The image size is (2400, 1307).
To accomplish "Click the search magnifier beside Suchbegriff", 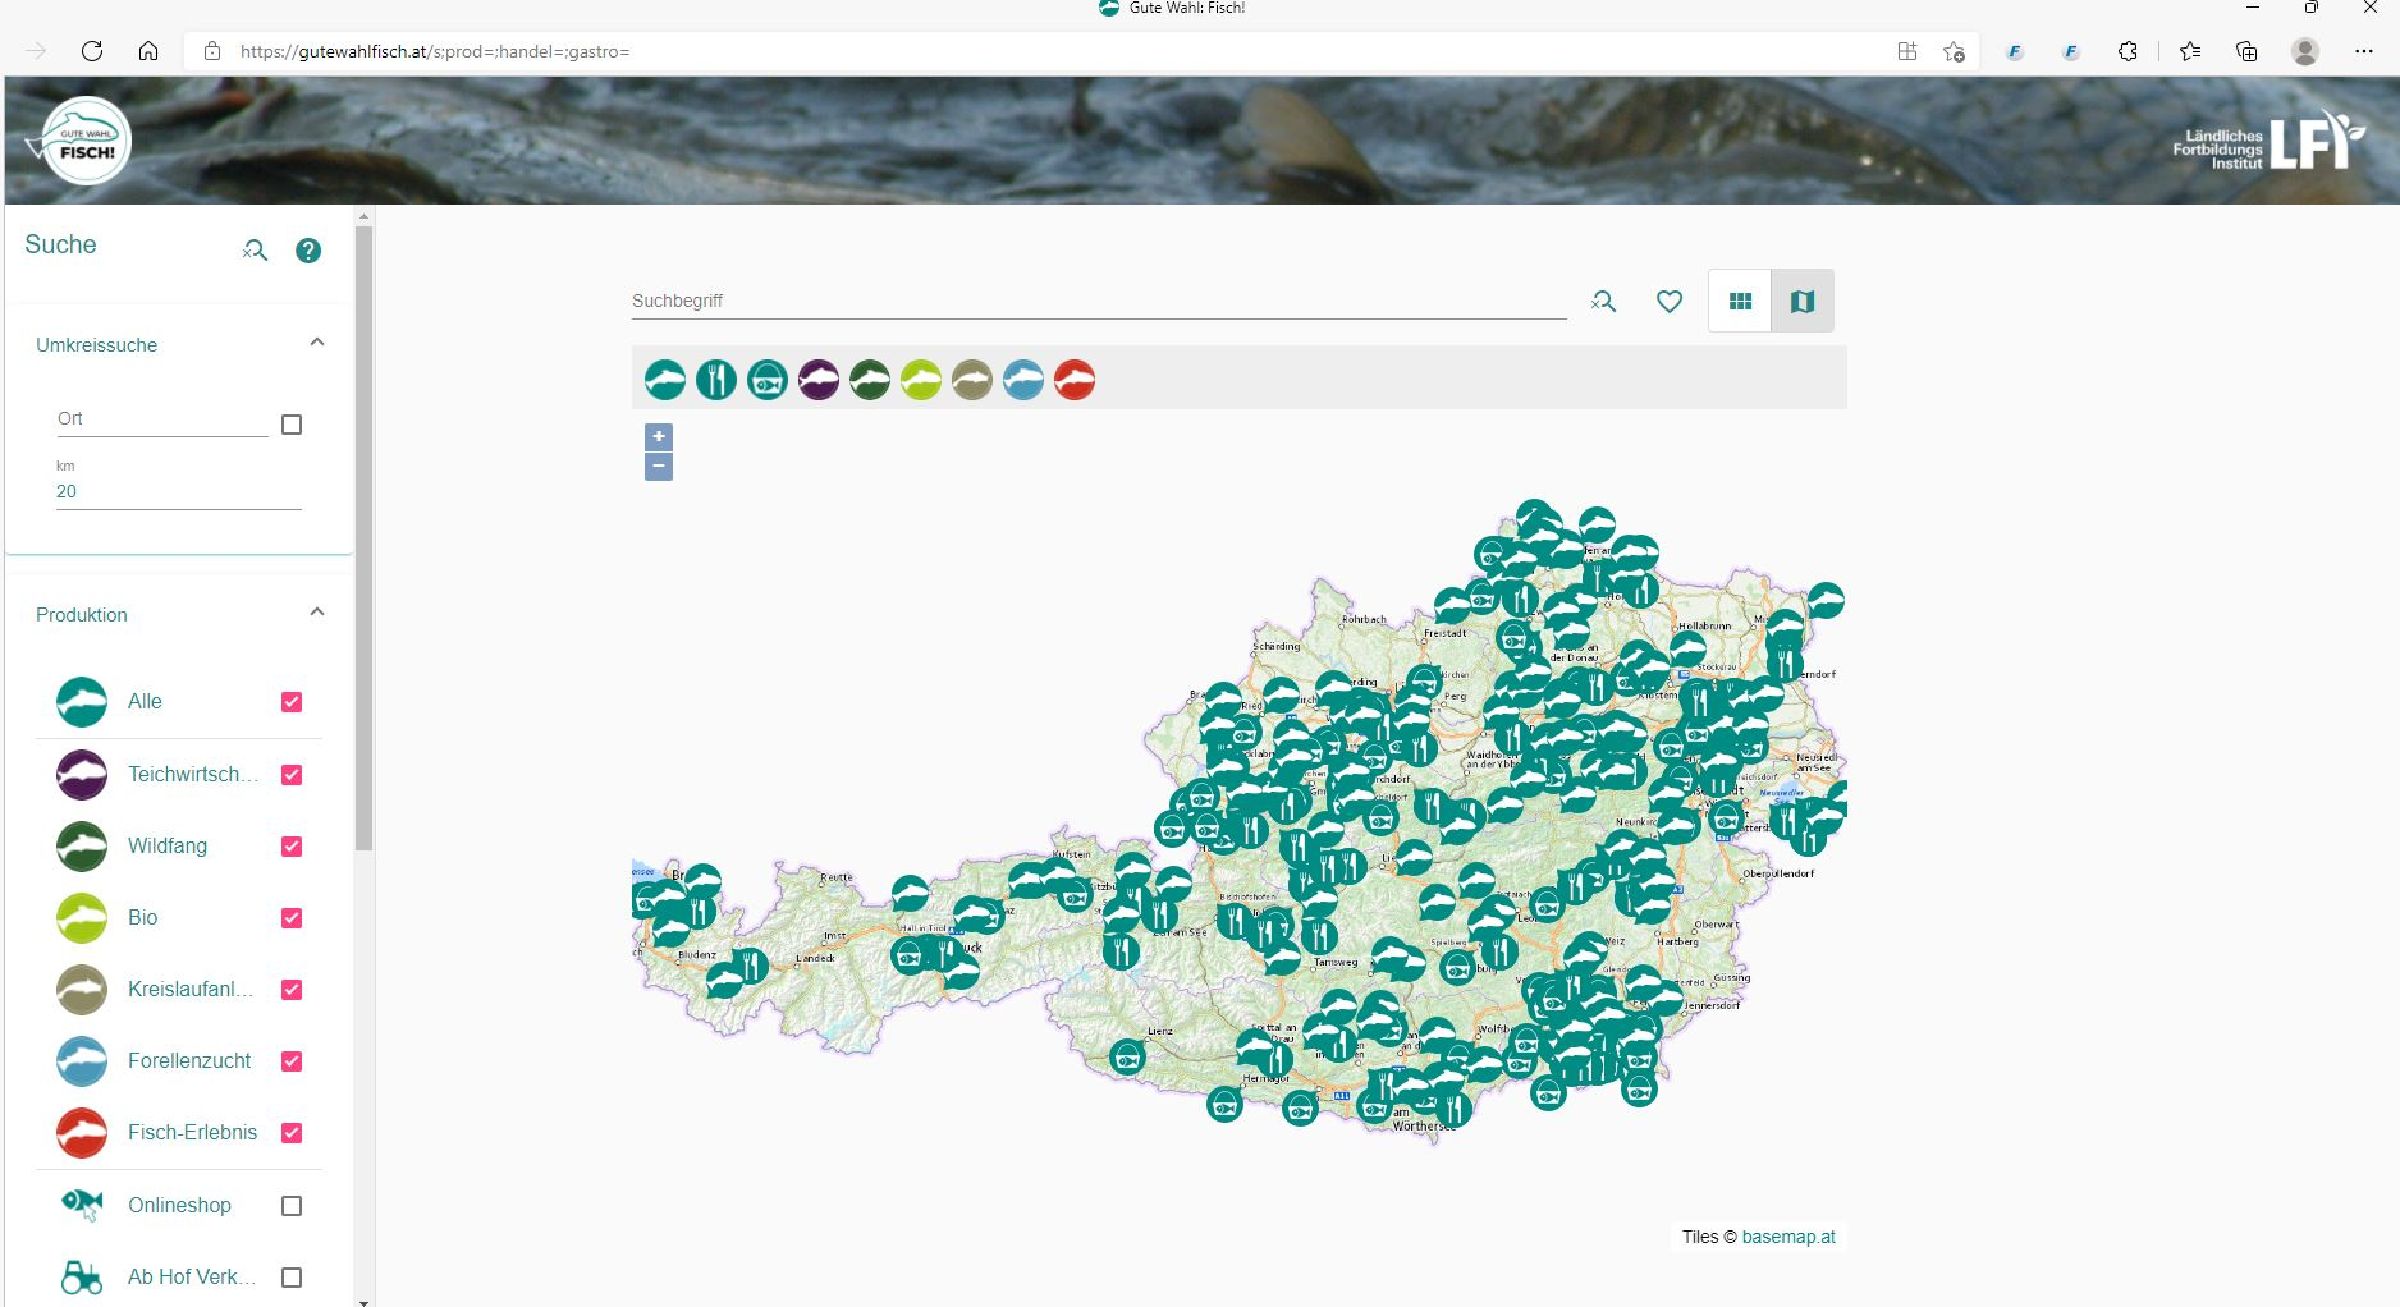I will coord(1603,301).
